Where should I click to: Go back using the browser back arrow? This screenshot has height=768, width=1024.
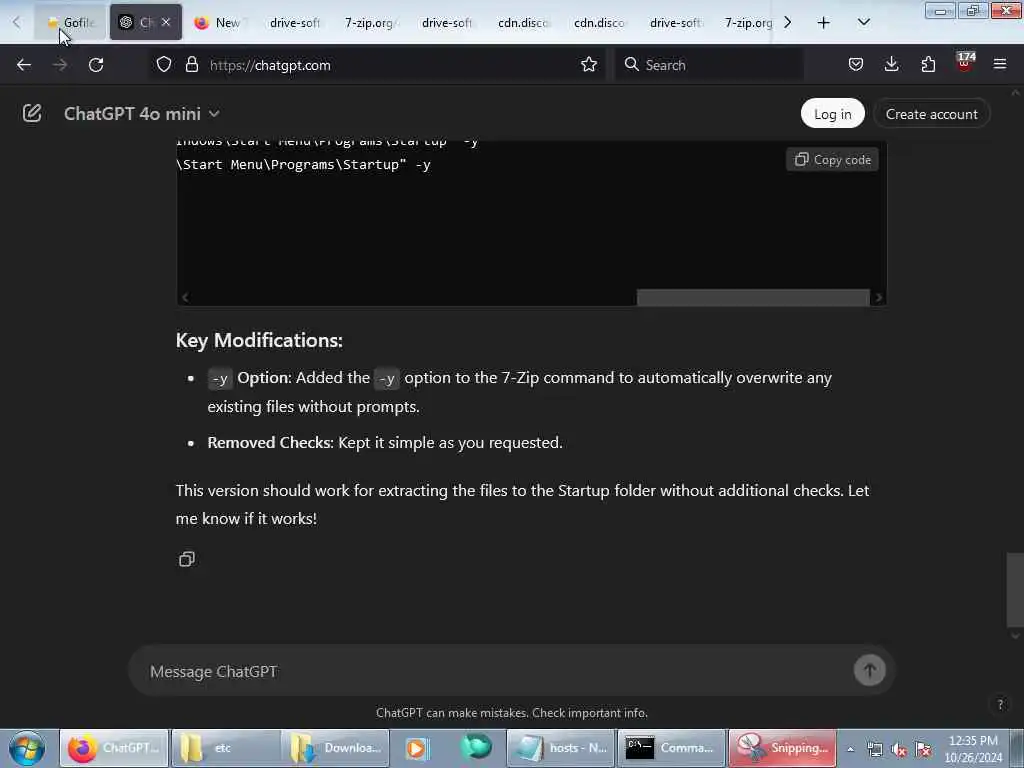pos(24,65)
